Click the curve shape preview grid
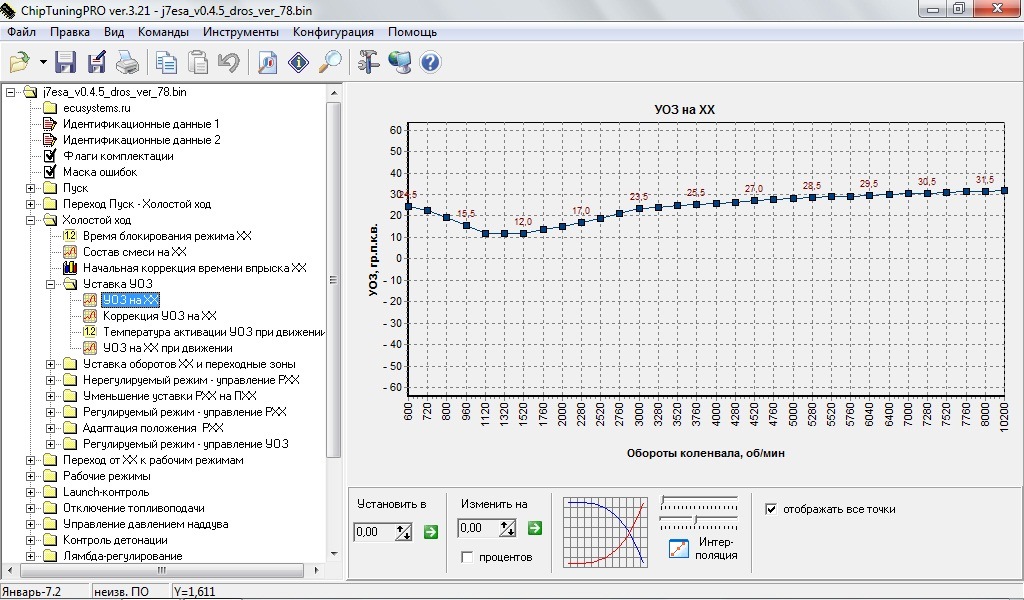Viewport: 1024px width, 600px height. click(x=605, y=532)
